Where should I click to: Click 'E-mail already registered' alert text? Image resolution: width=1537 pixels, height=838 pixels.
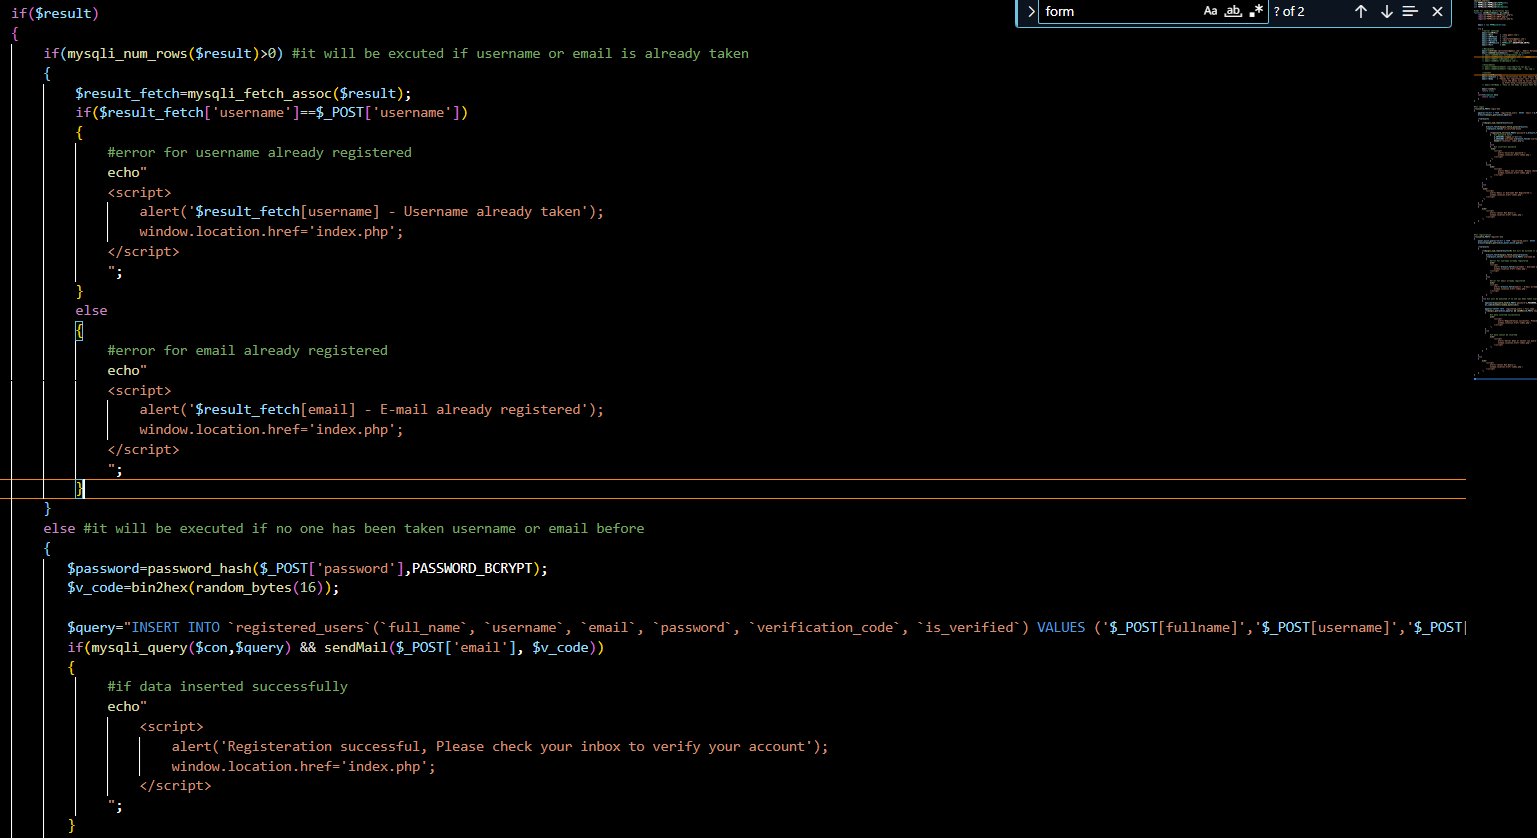pos(480,409)
